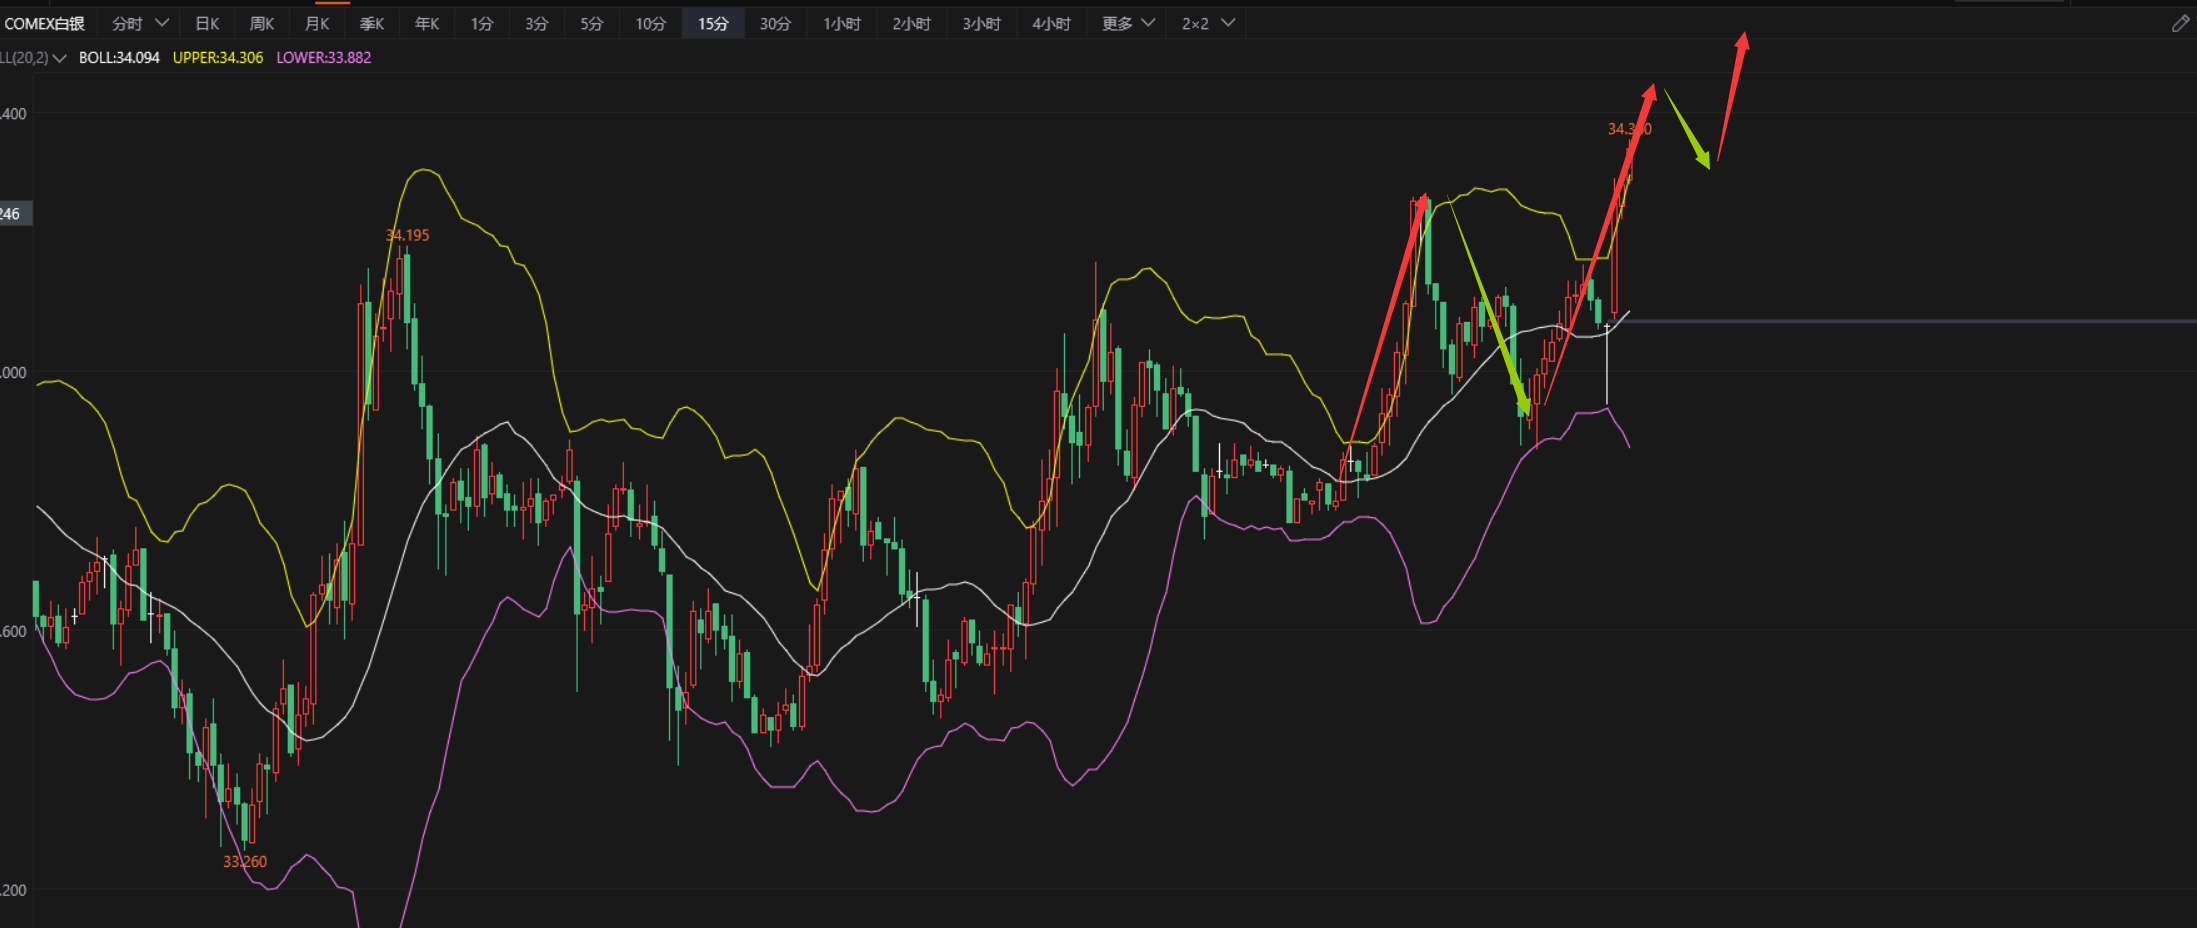Expand the 分时 dropdown
The height and width of the screenshot is (928, 2197).
click(140, 23)
